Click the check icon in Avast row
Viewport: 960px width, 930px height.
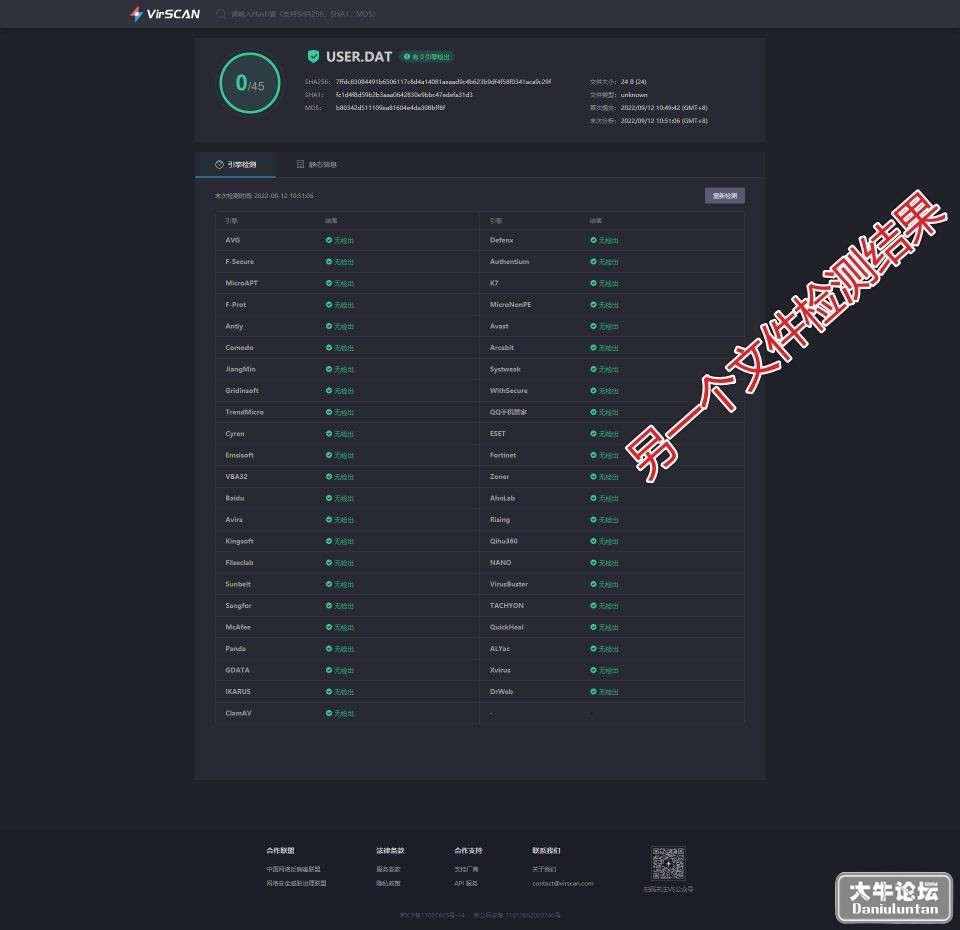tap(593, 326)
